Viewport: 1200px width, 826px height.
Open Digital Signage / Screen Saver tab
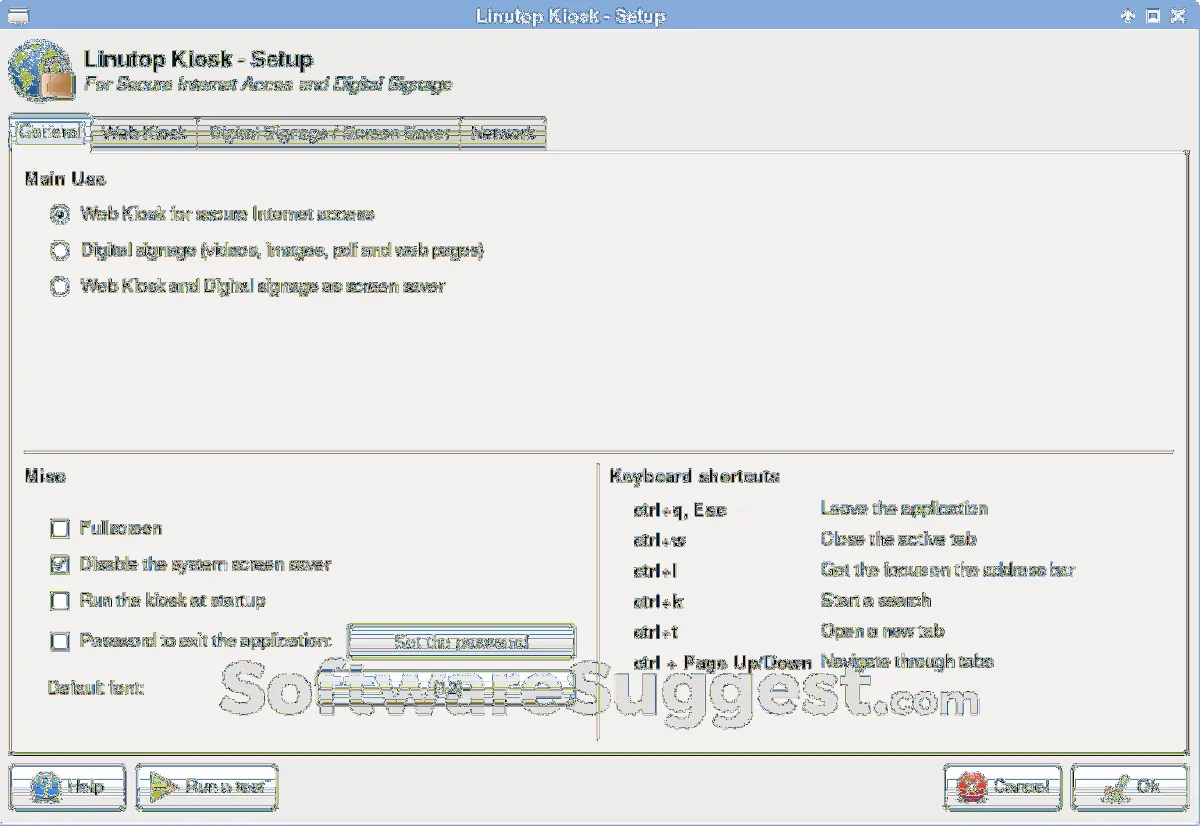(x=329, y=133)
